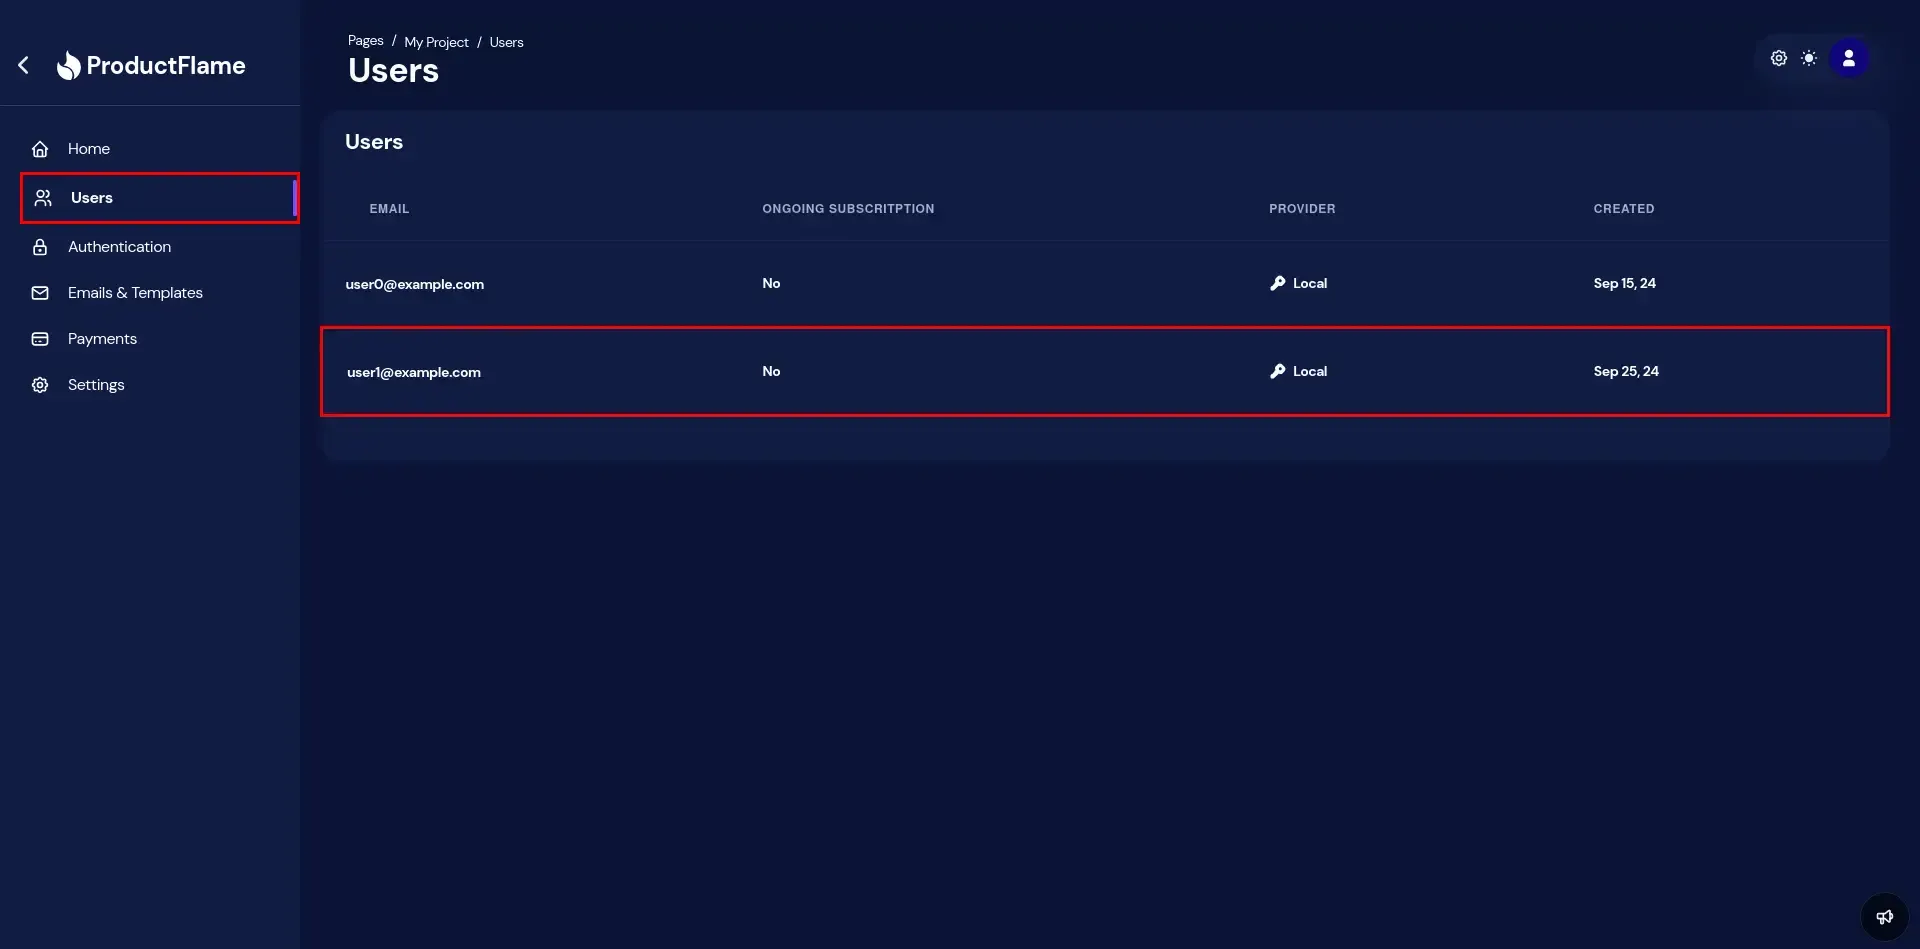Click the back arrow beside ProductFlame logo
The image size is (1920, 949).
coord(24,66)
